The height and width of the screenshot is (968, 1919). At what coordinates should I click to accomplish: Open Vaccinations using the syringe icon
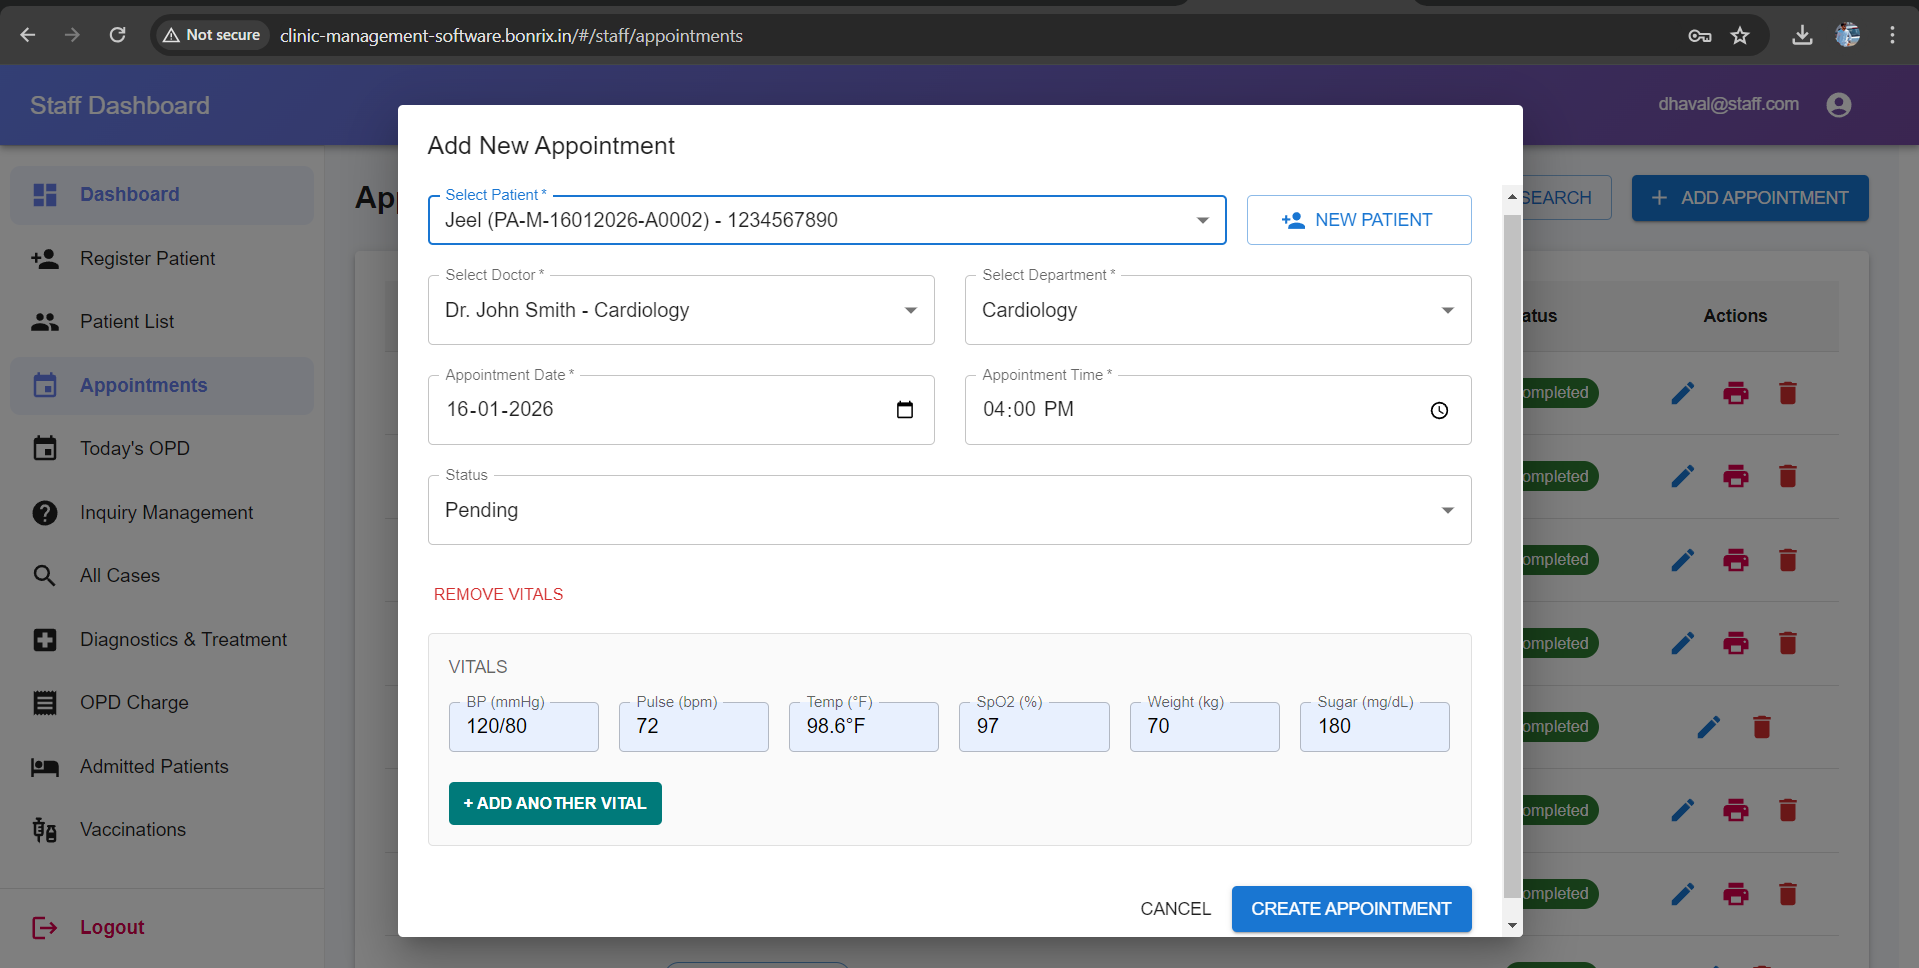click(43, 829)
